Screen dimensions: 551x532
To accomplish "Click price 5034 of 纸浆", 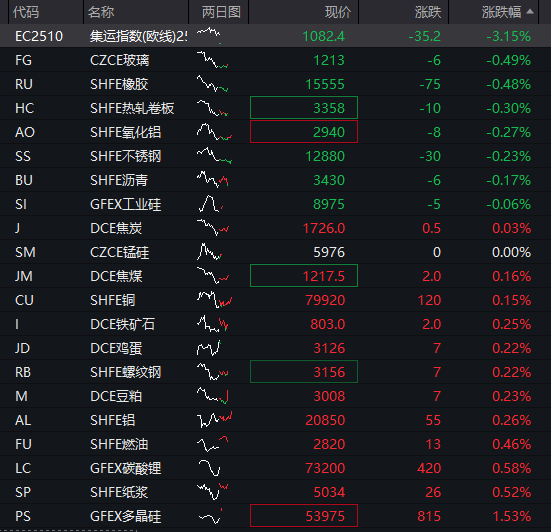I will pos(329,493).
